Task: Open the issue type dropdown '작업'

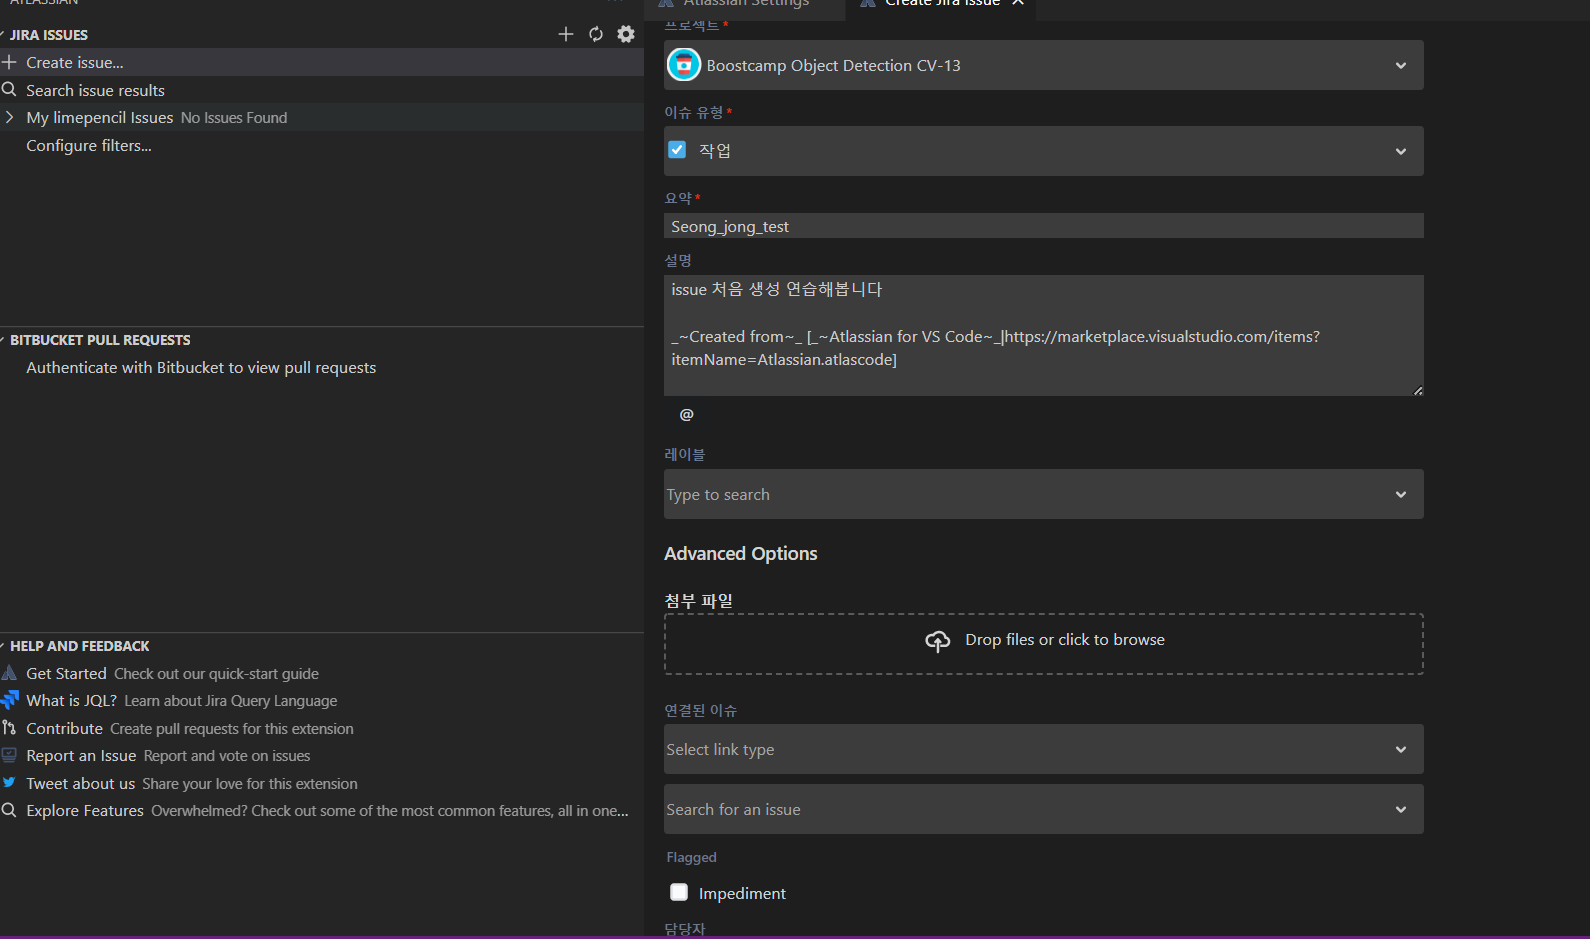Action: click(x=1043, y=151)
